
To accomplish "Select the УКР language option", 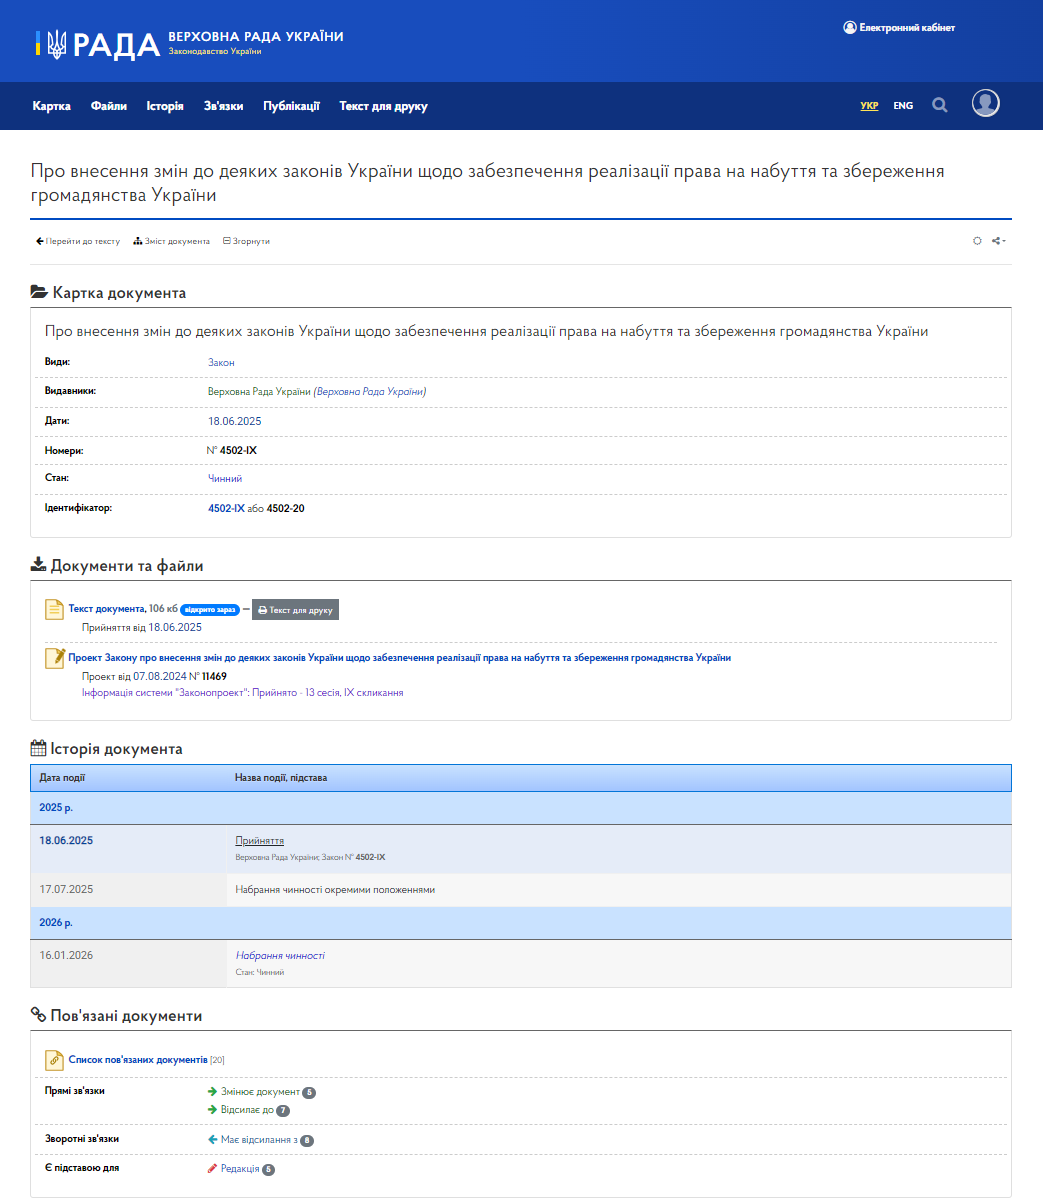I will click(869, 105).
